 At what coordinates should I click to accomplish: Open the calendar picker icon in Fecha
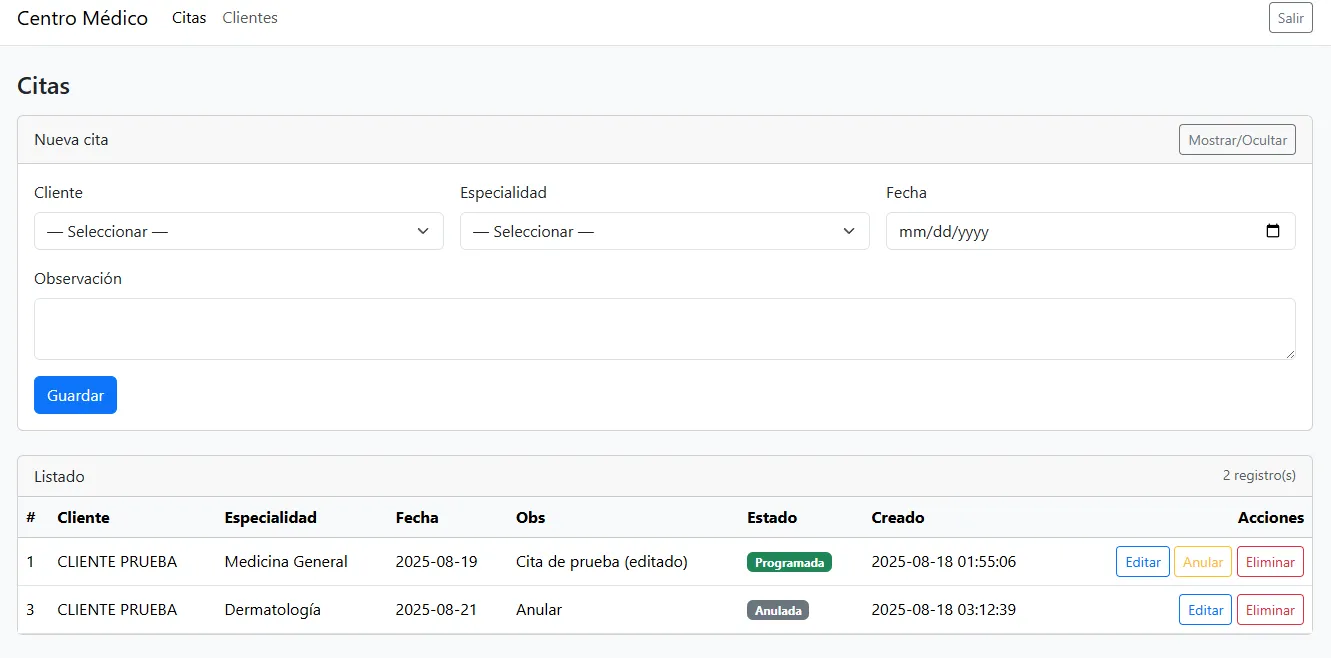pos(1272,231)
